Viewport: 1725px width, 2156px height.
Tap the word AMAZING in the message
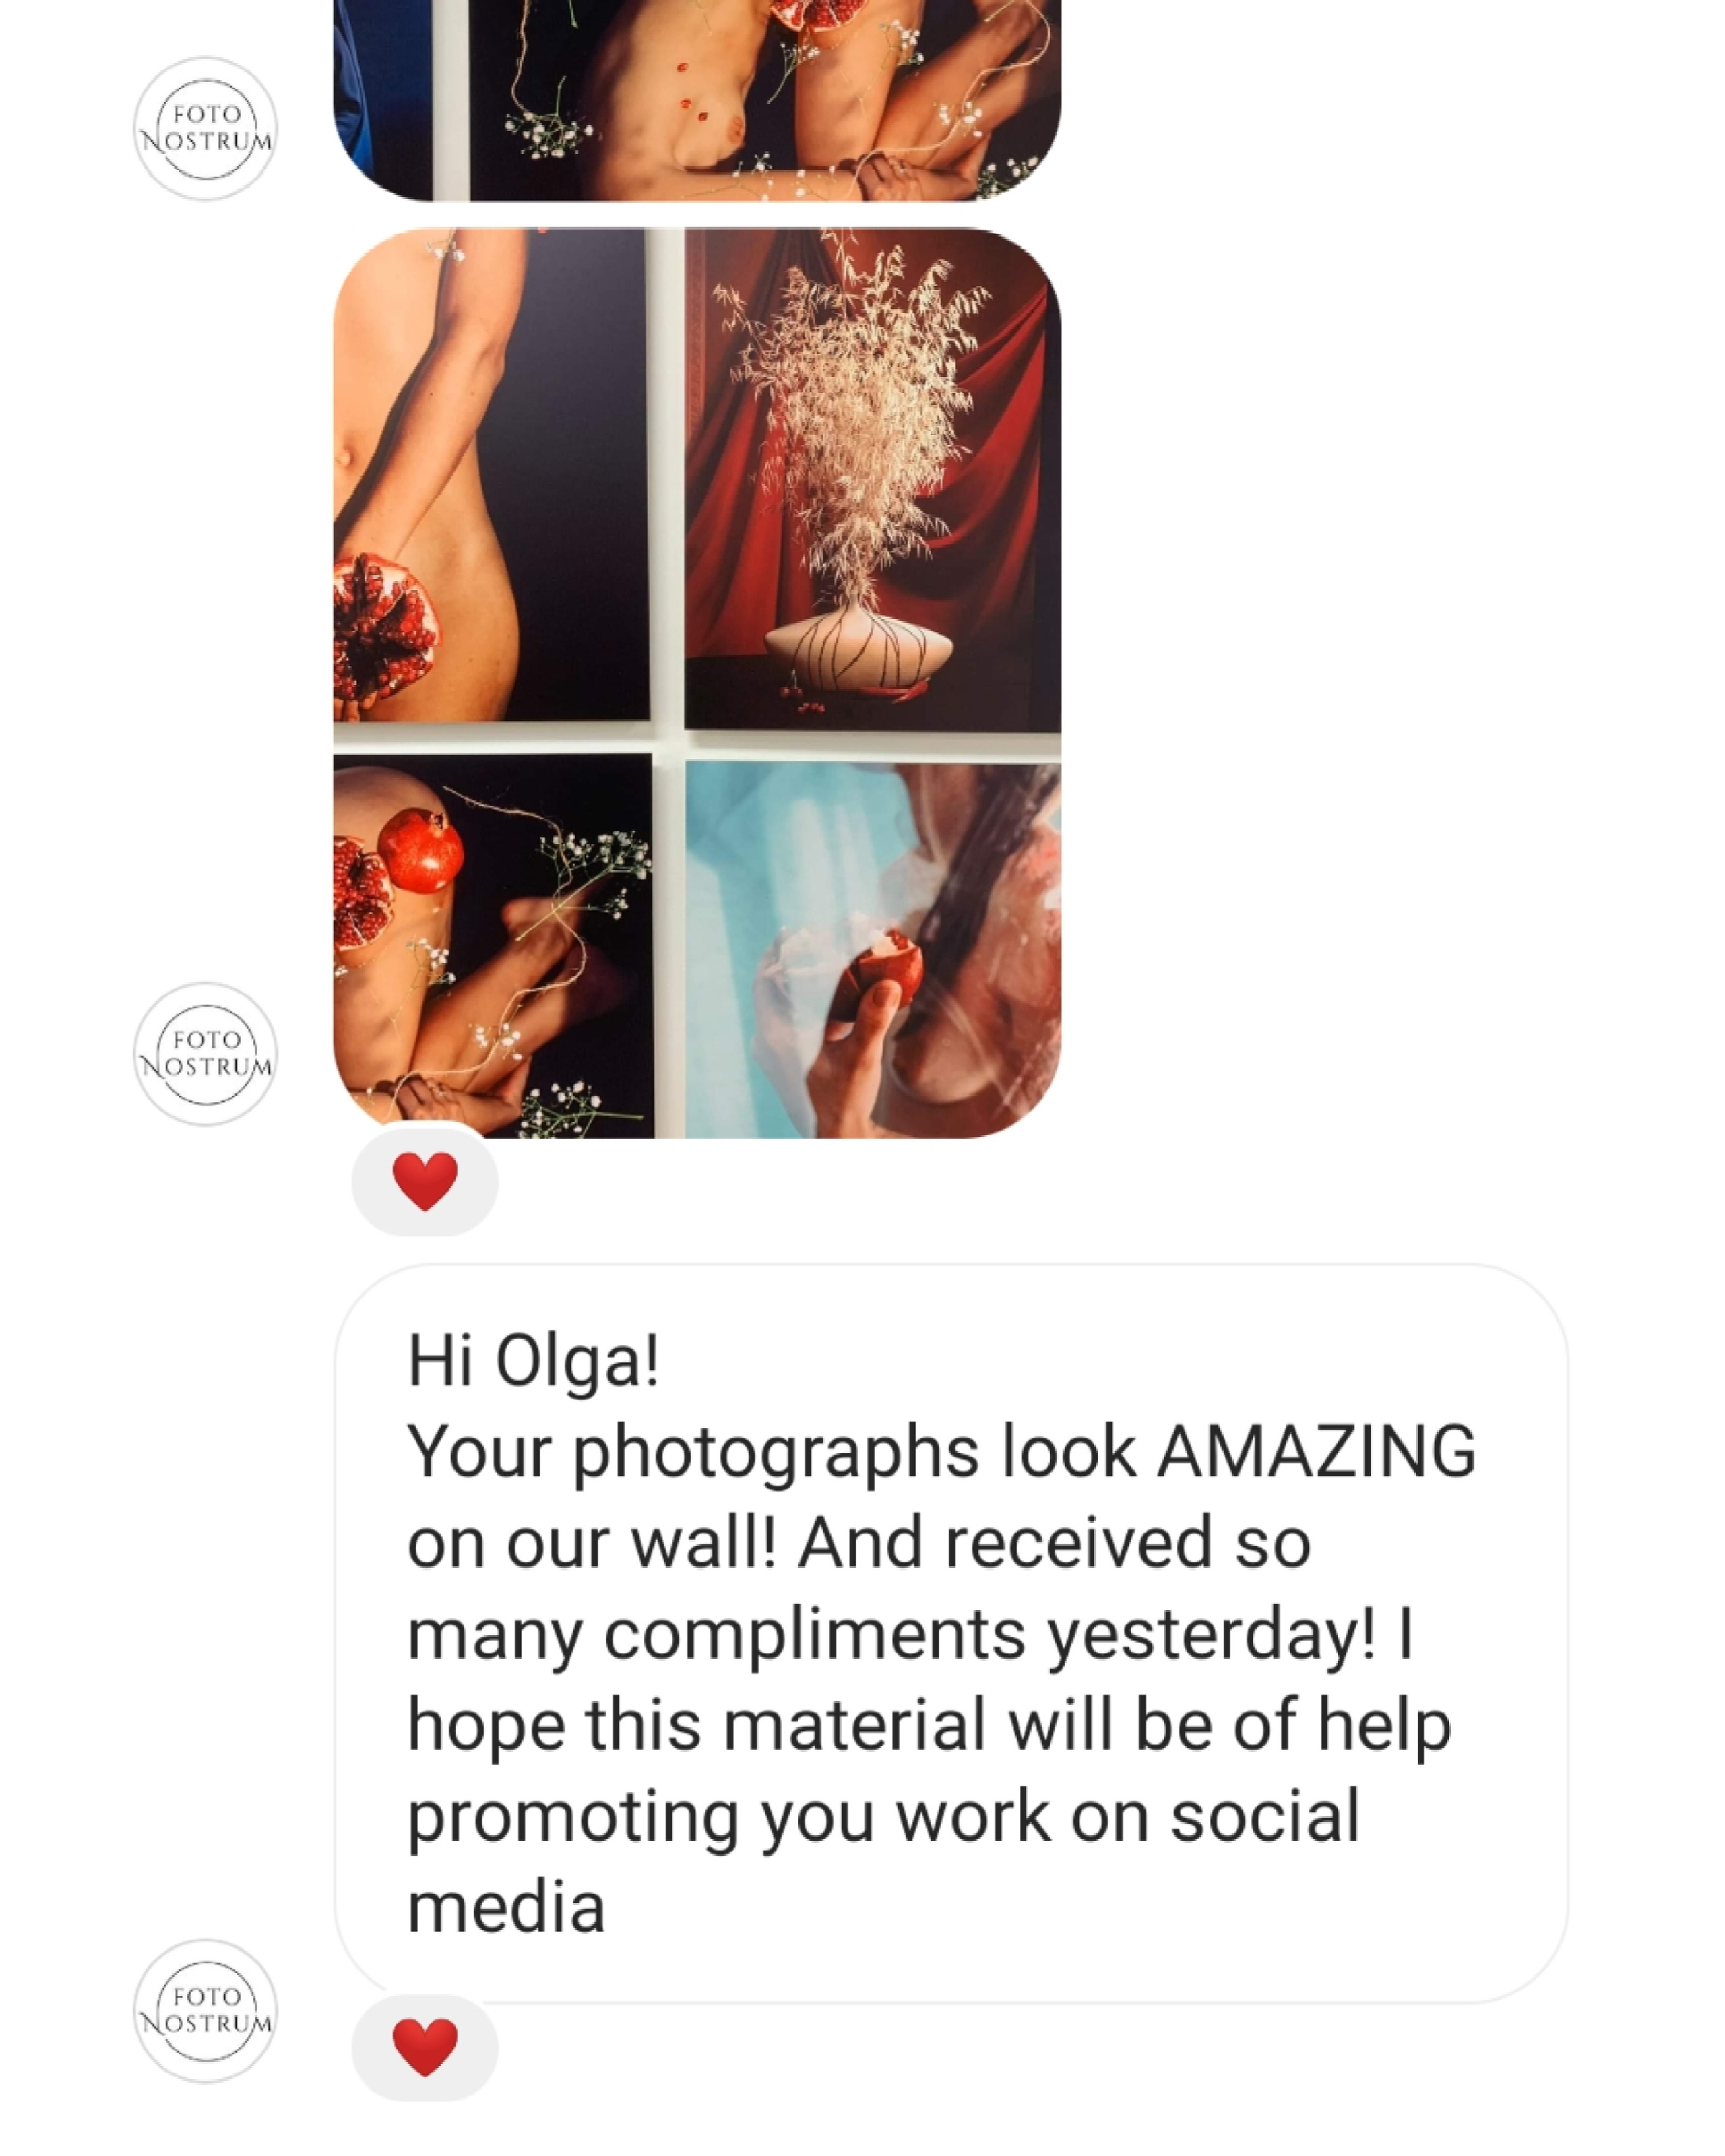click(x=1316, y=1452)
